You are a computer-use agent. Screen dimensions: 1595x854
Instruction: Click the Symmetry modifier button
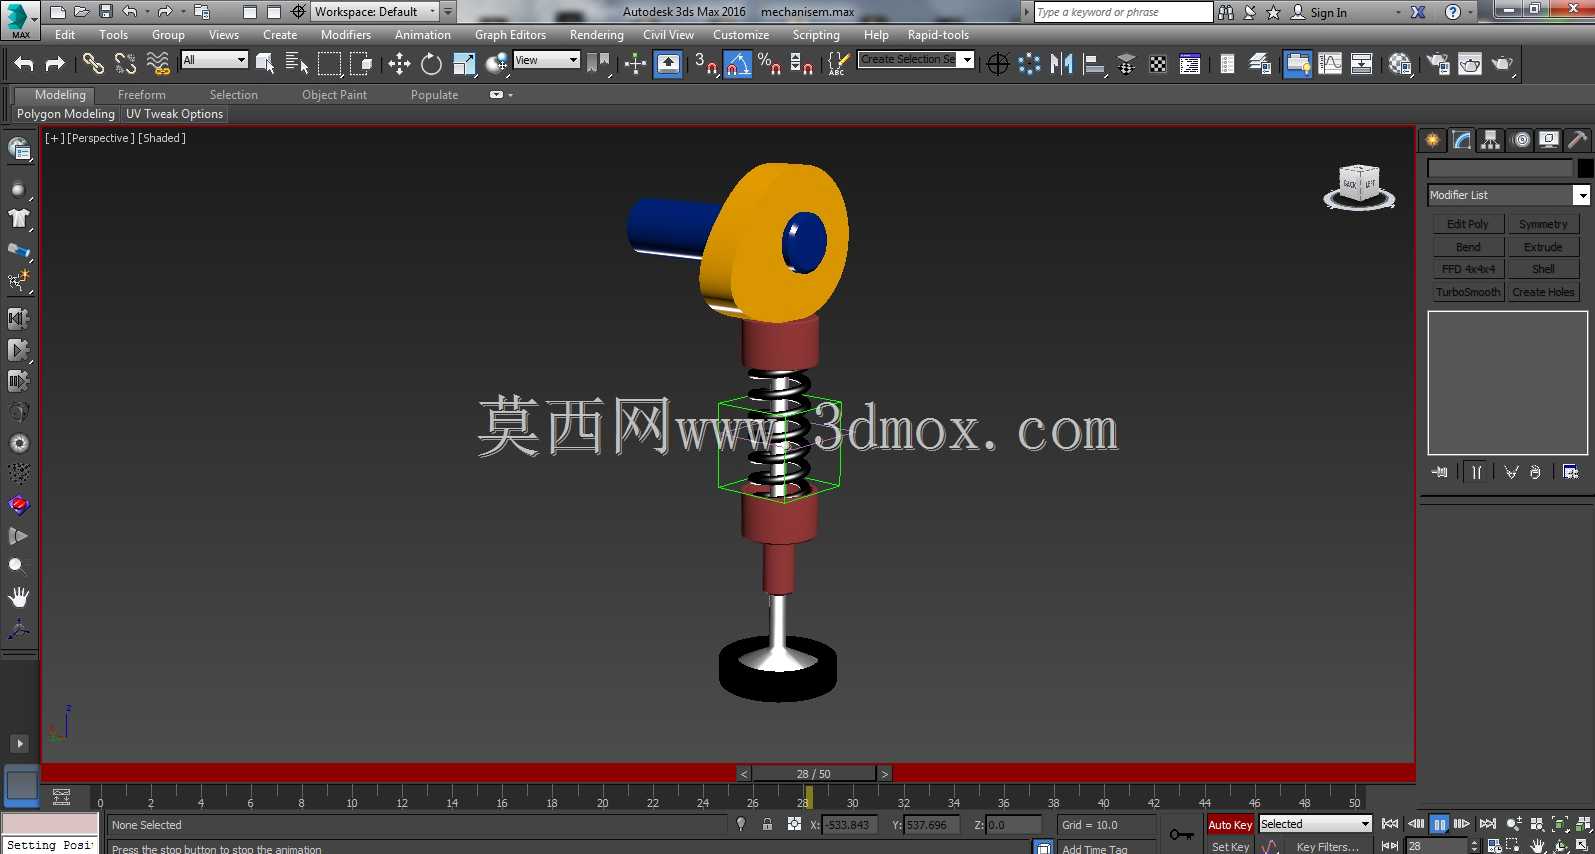coord(1543,224)
